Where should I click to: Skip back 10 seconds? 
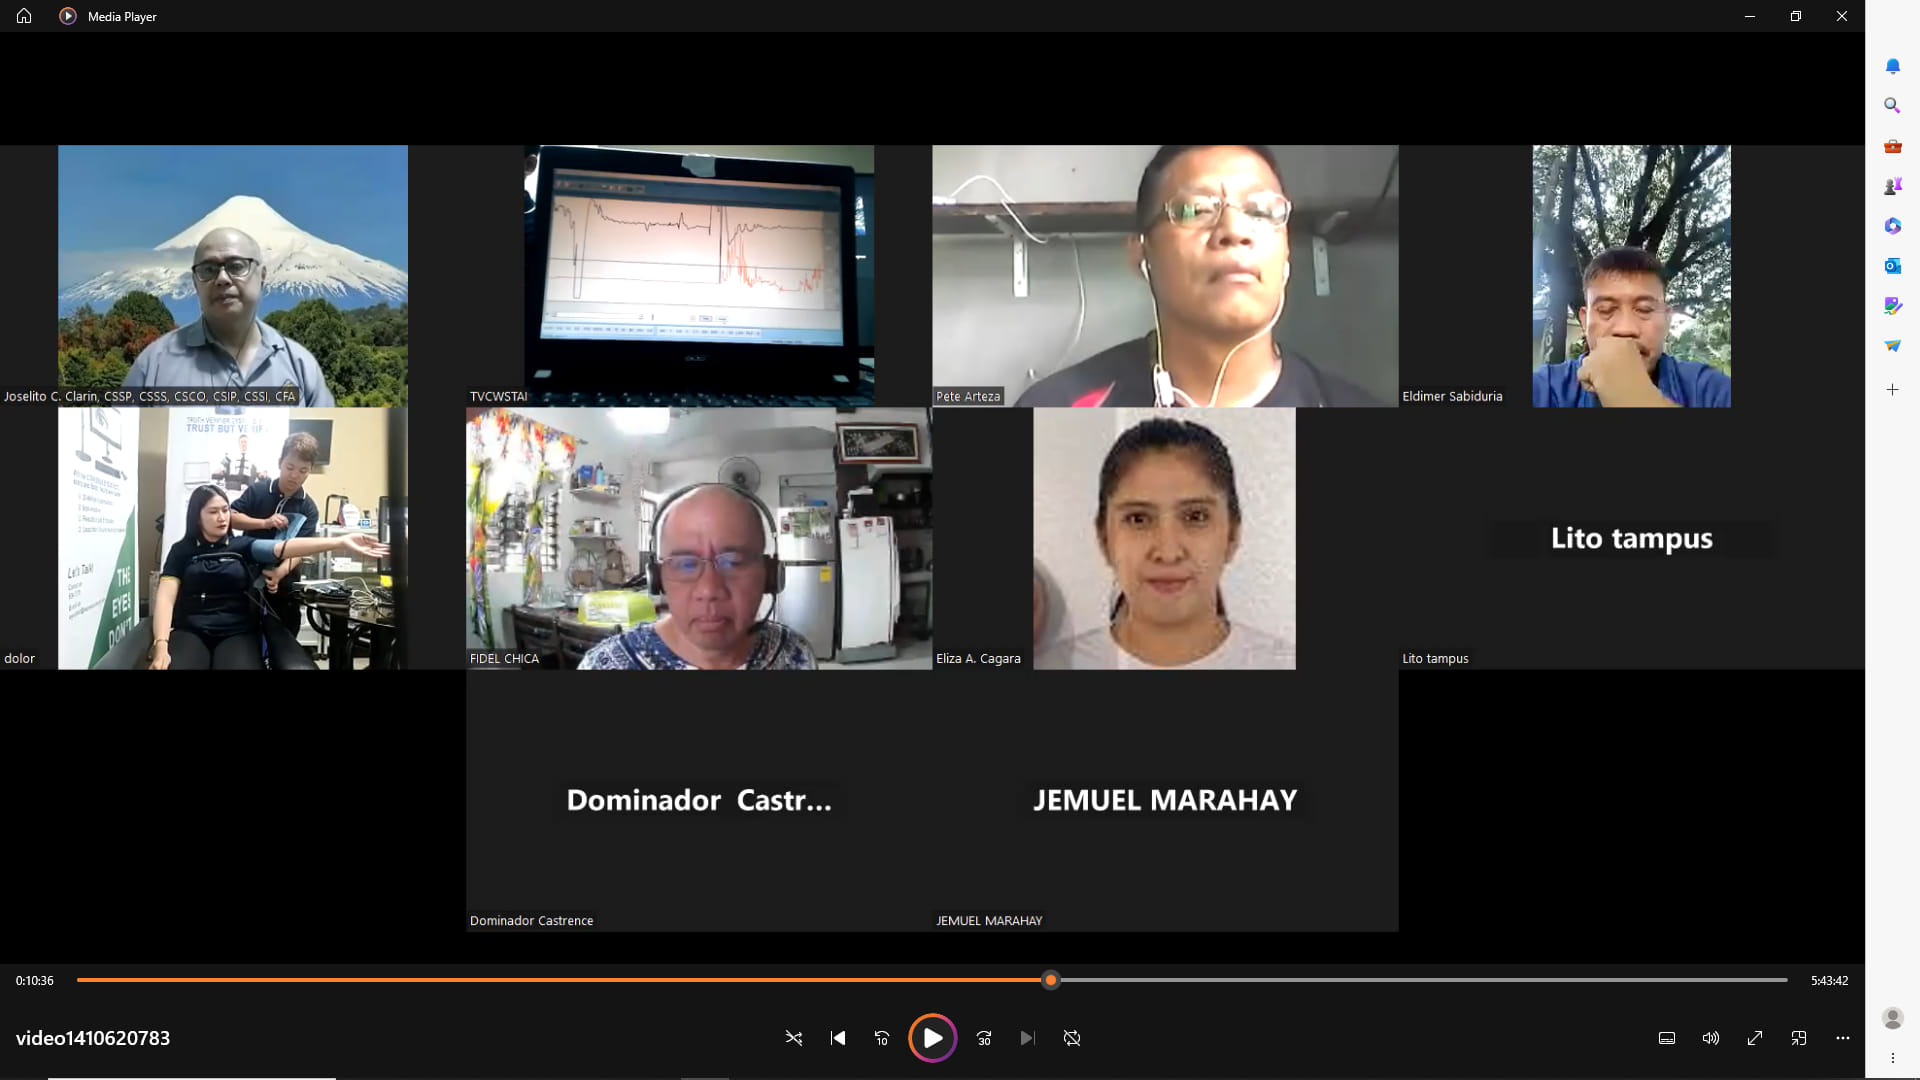(882, 1038)
